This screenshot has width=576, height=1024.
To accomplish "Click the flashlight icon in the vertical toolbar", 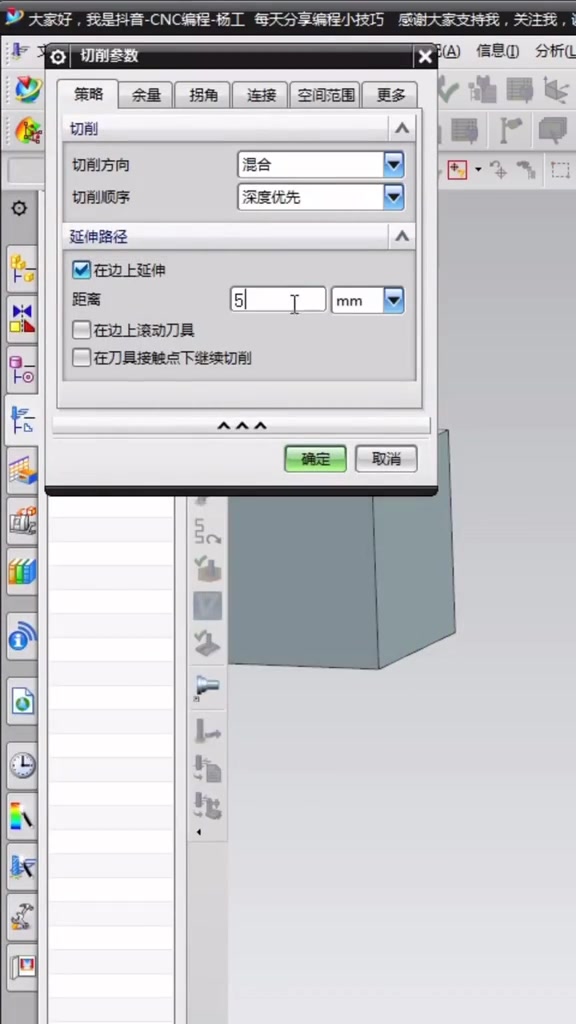I will [x=208, y=686].
